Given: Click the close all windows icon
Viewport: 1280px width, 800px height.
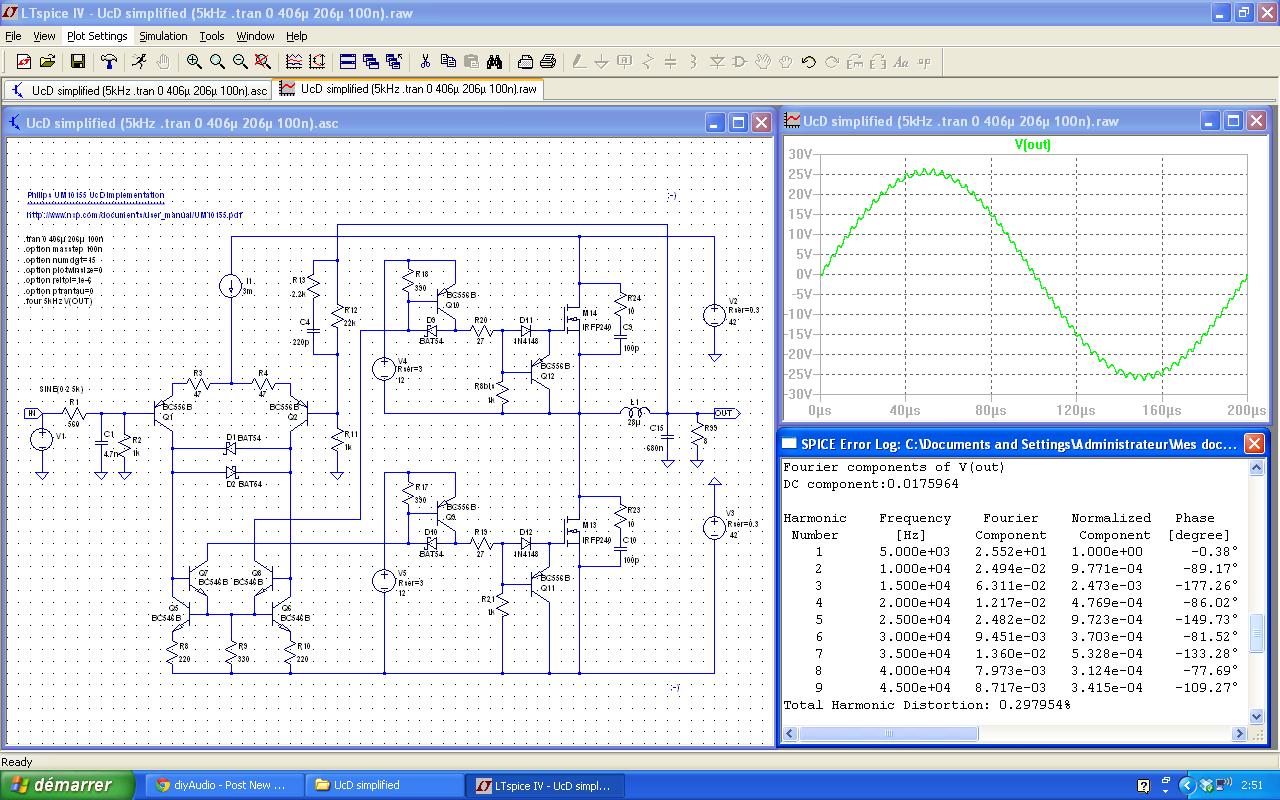Looking at the screenshot, I should pos(394,62).
